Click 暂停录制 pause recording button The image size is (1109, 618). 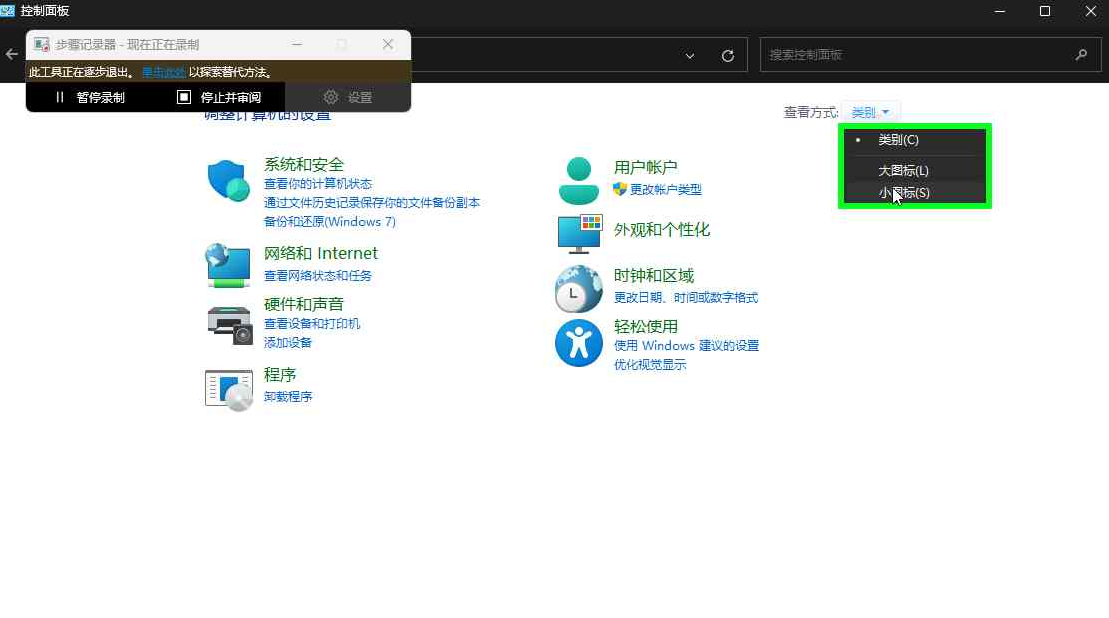[90, 97]
